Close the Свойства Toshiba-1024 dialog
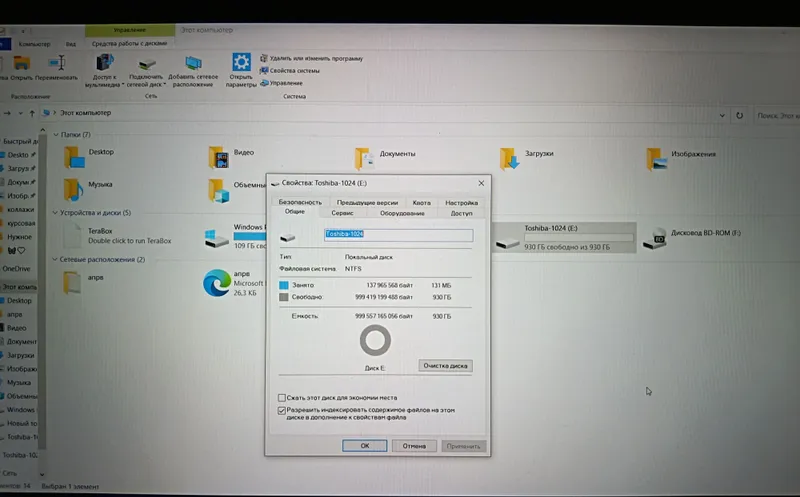This screenshot has width=800, height=497. [481, 183]
